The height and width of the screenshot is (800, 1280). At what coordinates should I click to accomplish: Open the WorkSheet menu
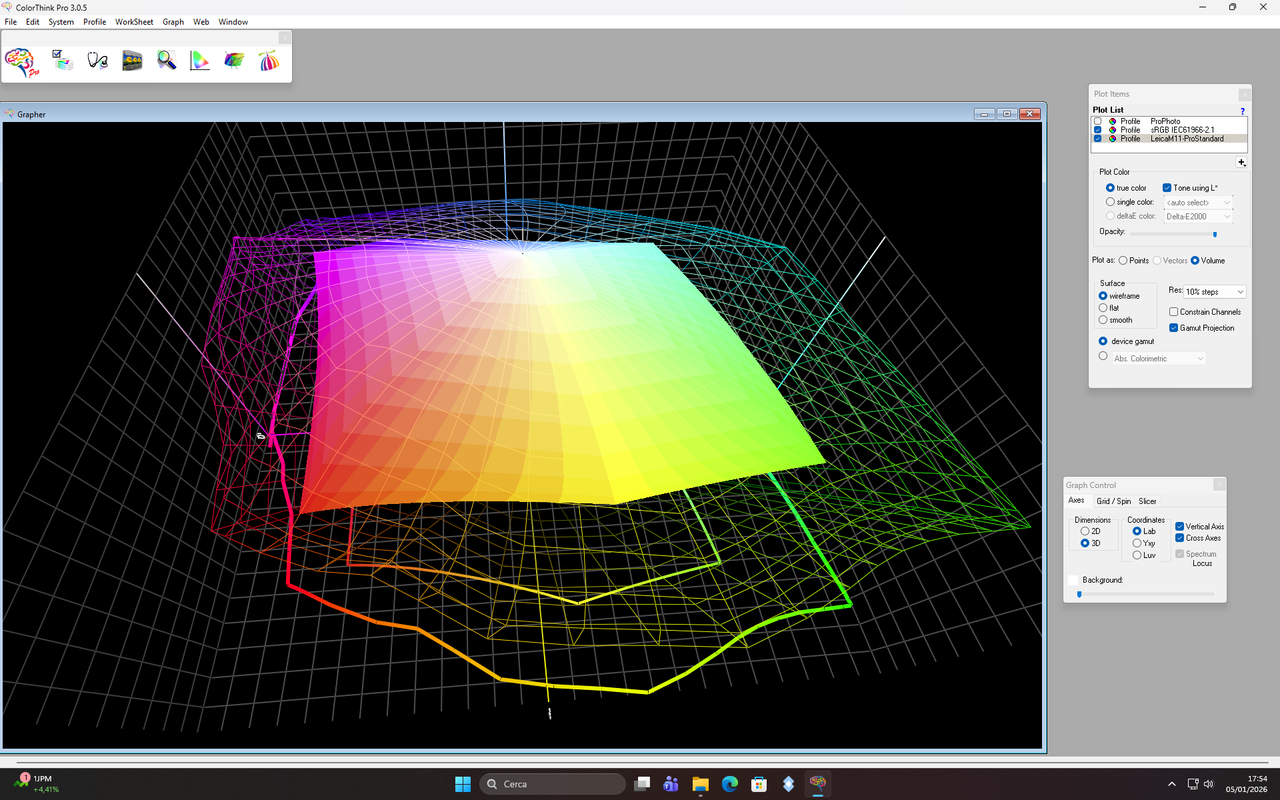pos(134,21)
